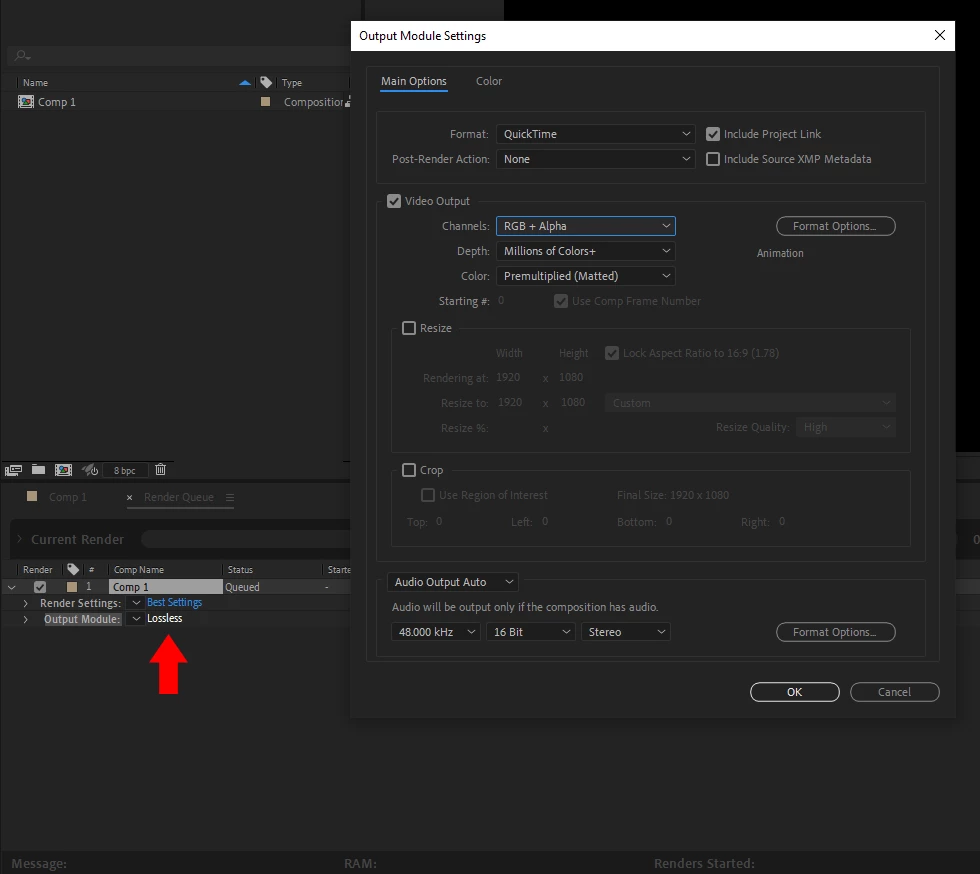This screenshot has width=980, height=874.
Task: Click the Comp 1 composition icon in Project panel
Action: (26, 102)
